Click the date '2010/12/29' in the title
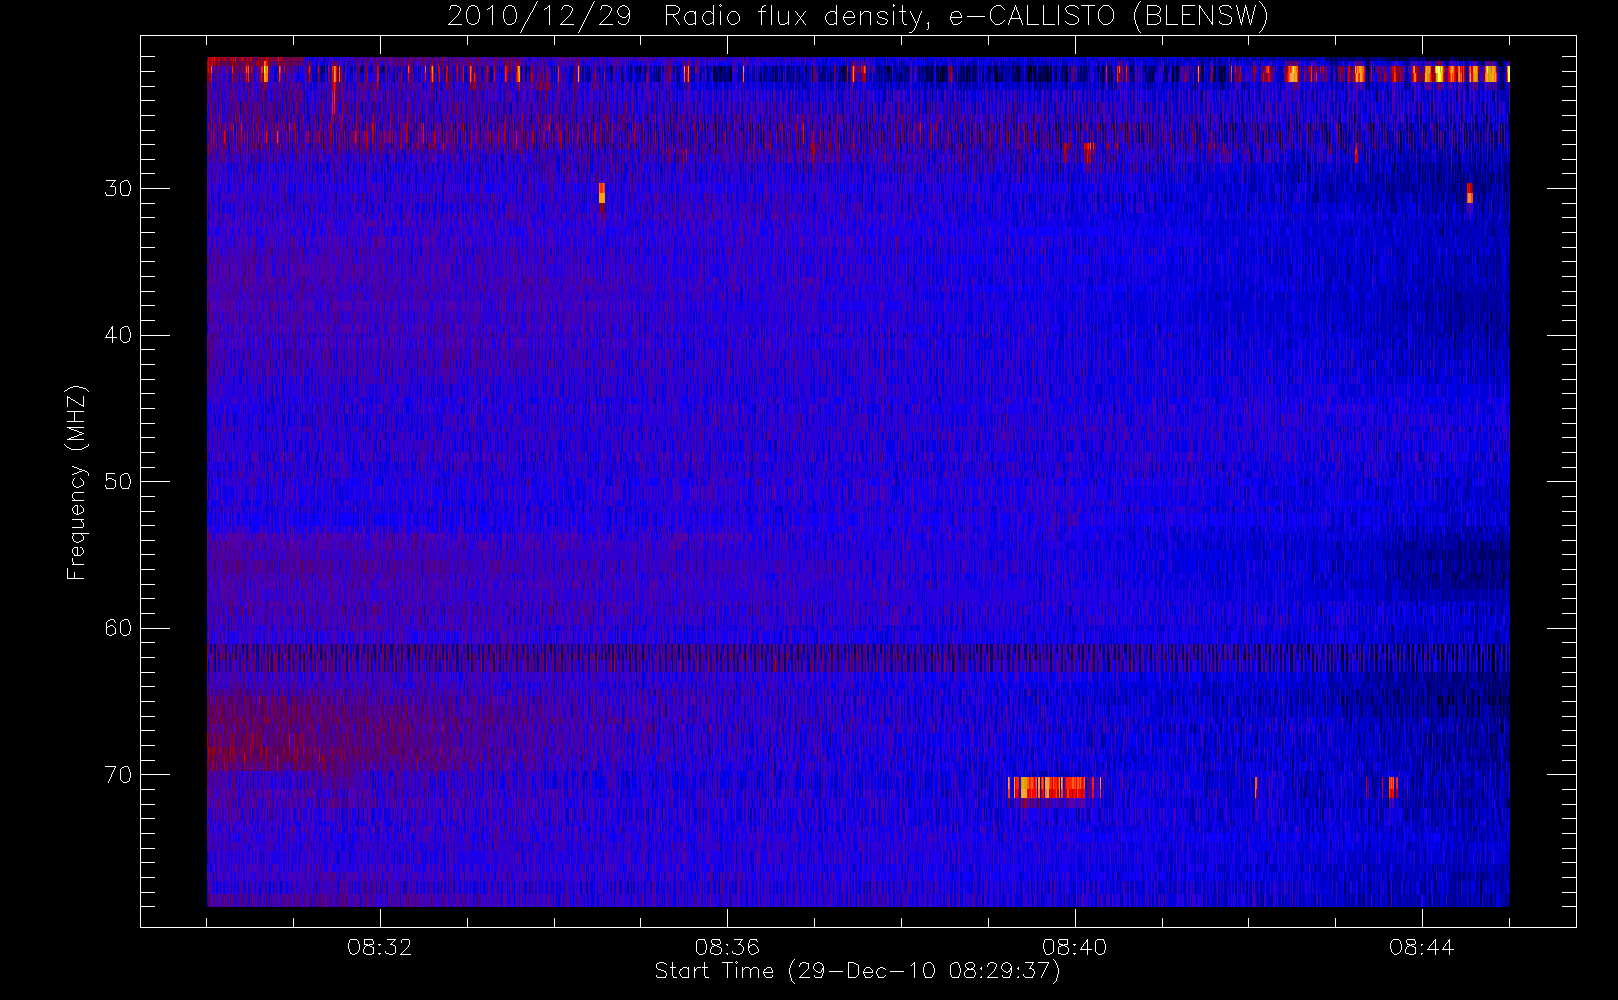1618x1000 pixels. (x=539, y=17)
